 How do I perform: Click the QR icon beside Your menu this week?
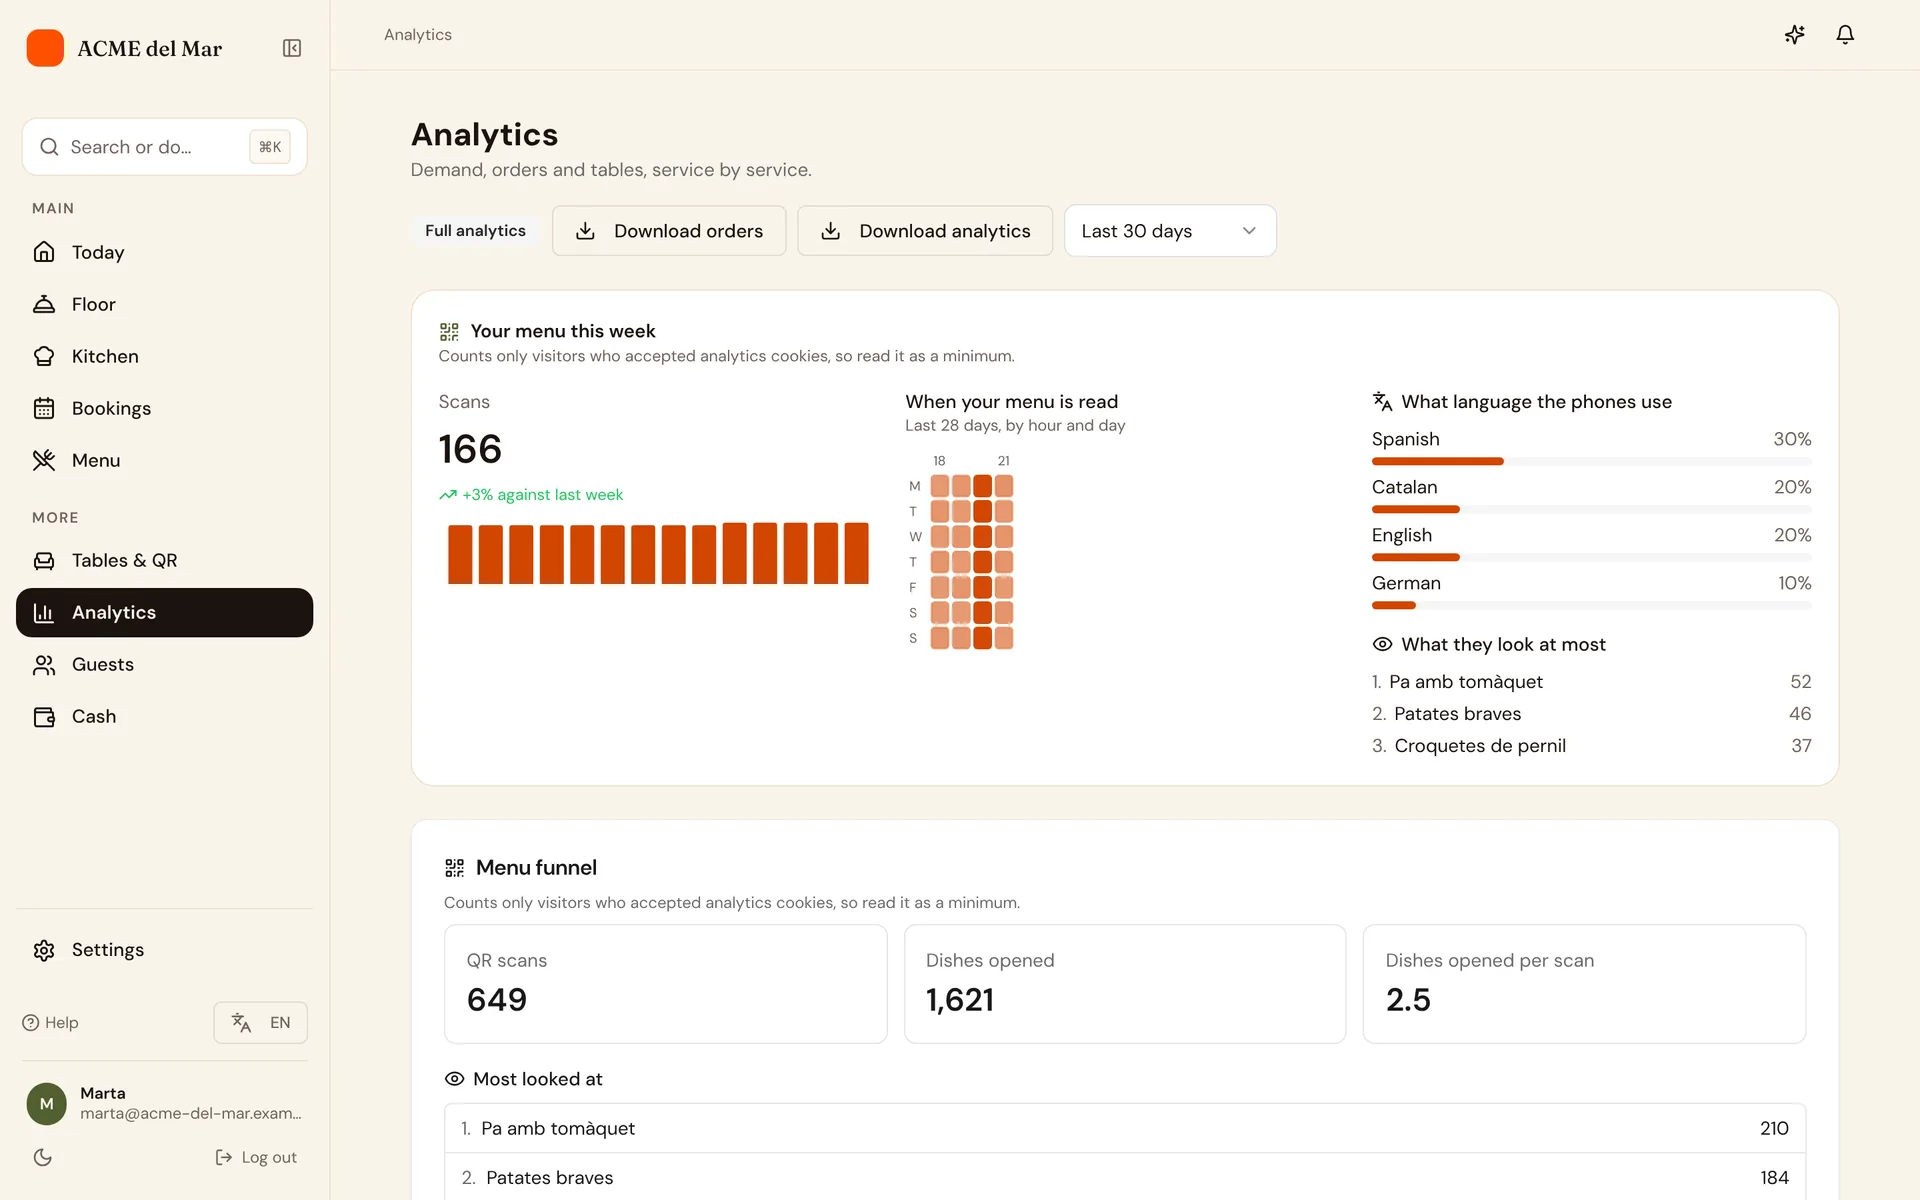coord(449,331)
